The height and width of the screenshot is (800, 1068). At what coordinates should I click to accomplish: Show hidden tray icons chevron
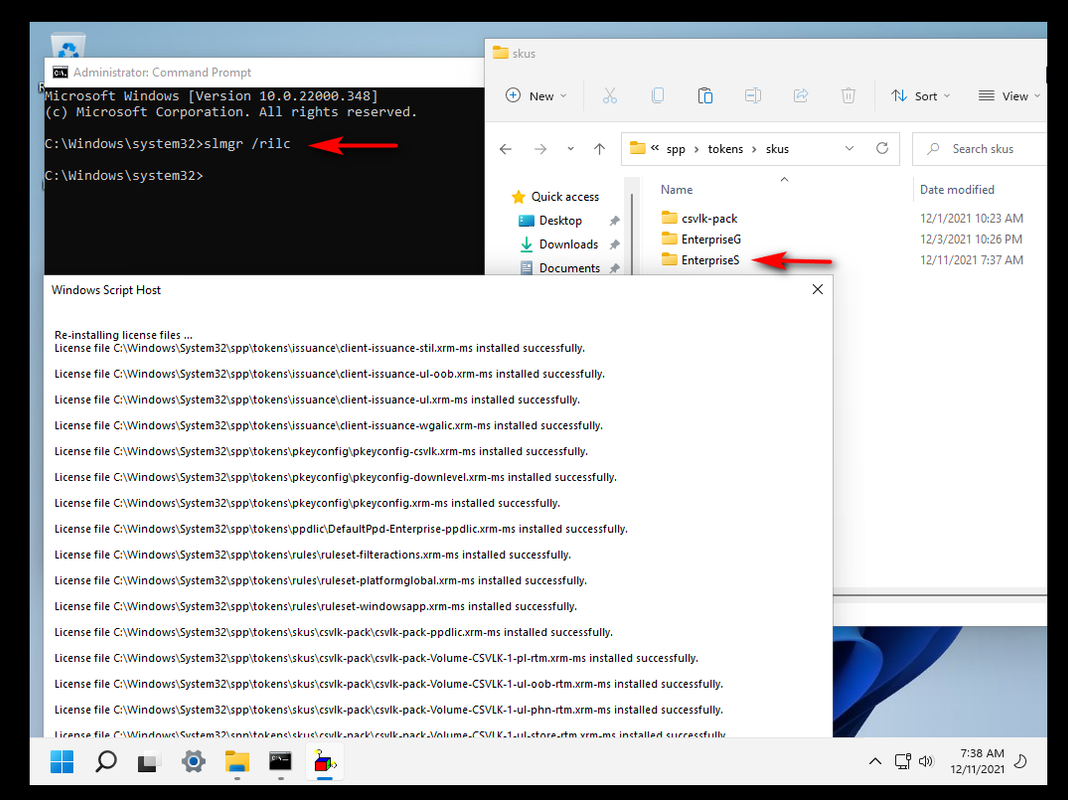tap(875, 761)
